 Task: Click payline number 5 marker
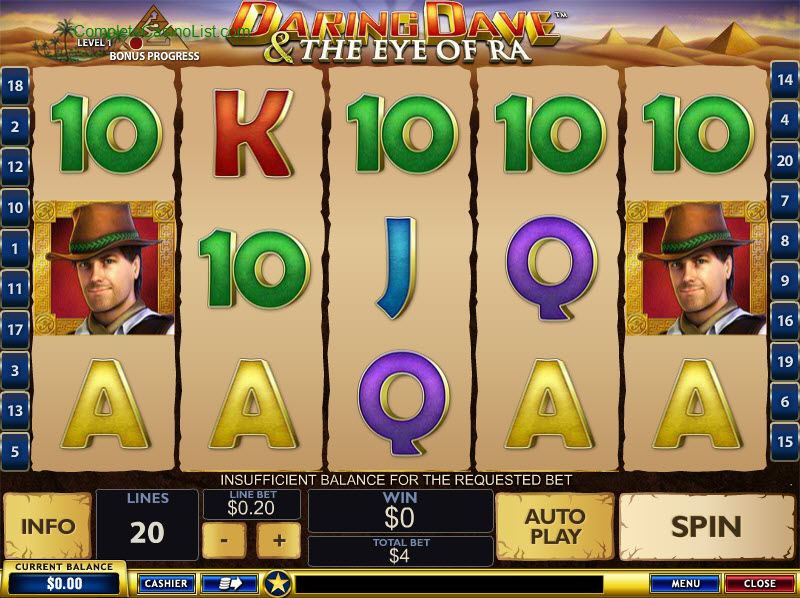tap(15, 452)
